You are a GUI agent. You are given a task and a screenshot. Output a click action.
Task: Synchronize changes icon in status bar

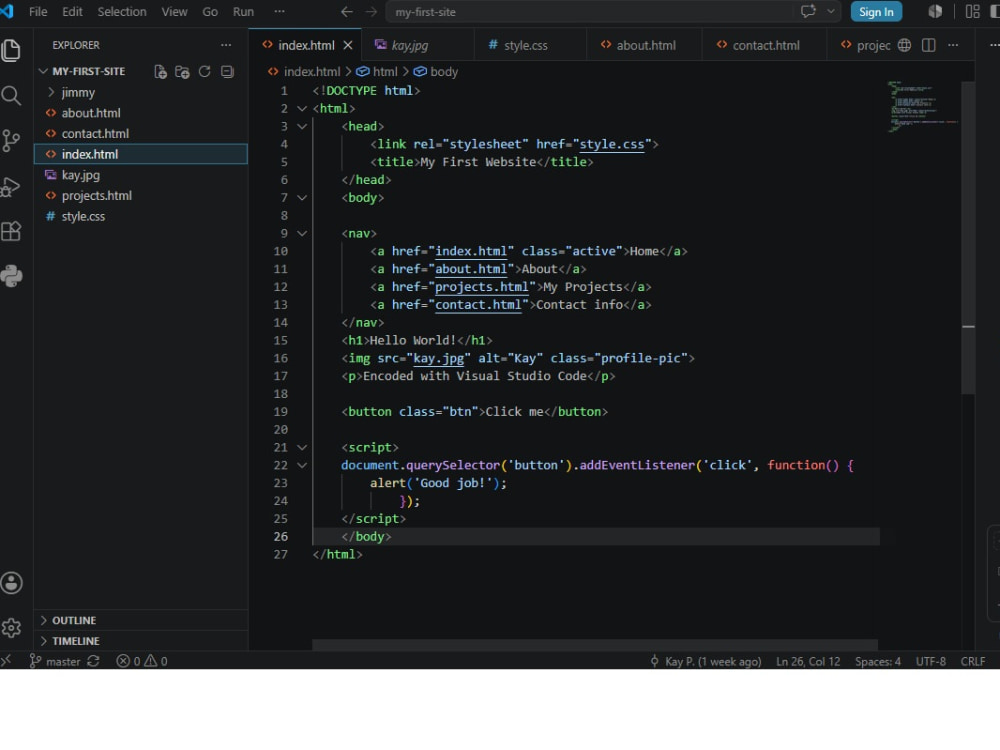click(x=94, y=661)
